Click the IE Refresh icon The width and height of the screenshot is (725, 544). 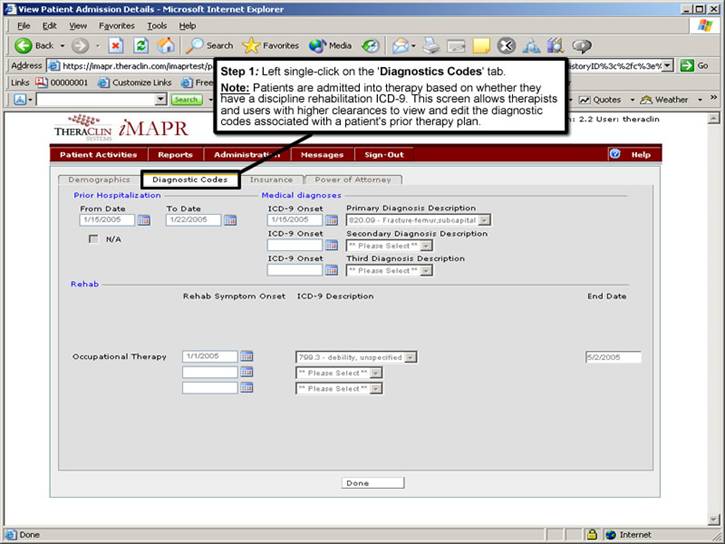tap(141, 45)
